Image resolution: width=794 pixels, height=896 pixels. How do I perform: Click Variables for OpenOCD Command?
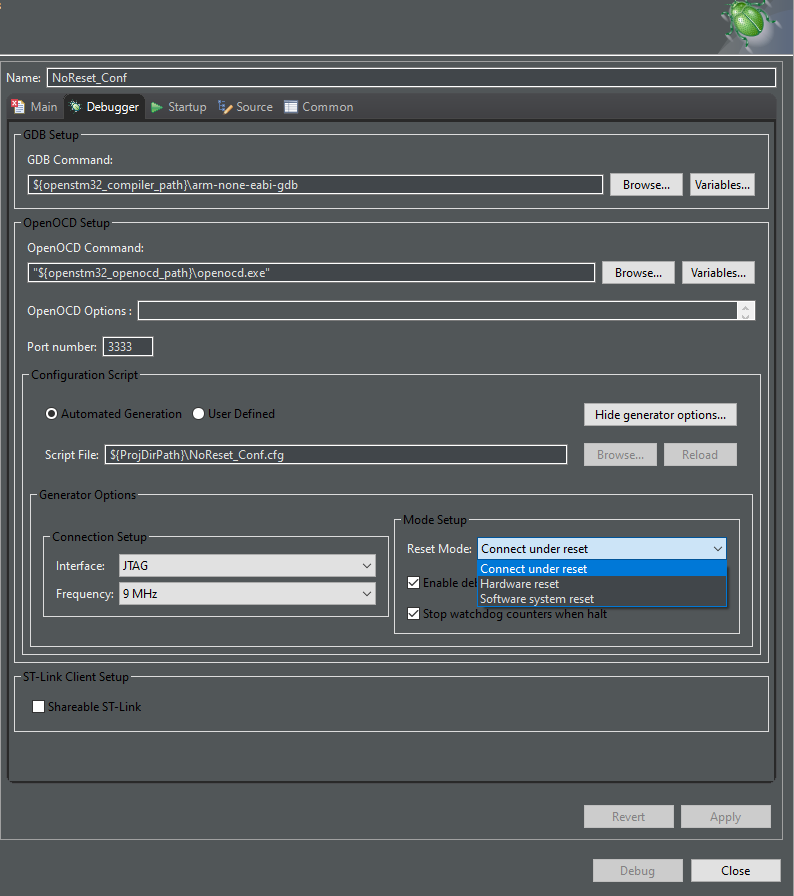718,273
